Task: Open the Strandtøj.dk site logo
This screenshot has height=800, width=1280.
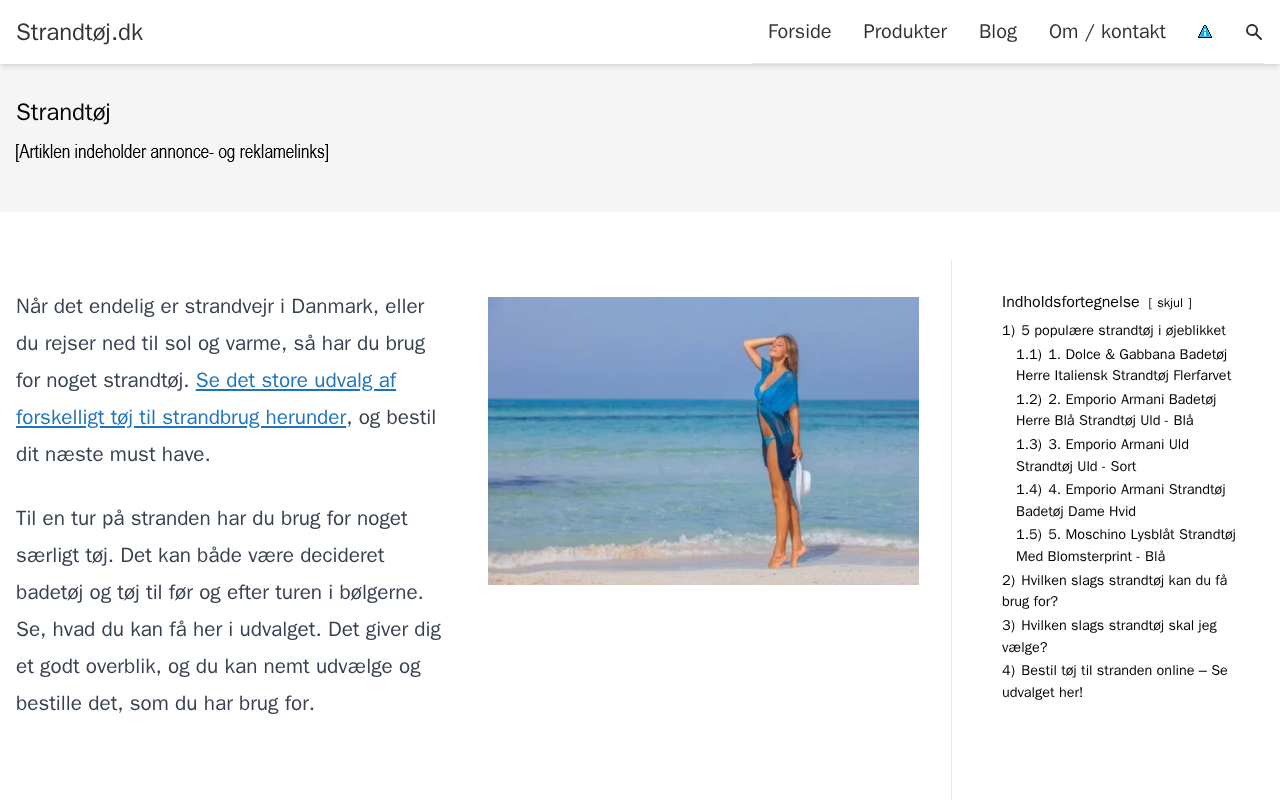Action: pyautogui.click(x=79, y=32)
